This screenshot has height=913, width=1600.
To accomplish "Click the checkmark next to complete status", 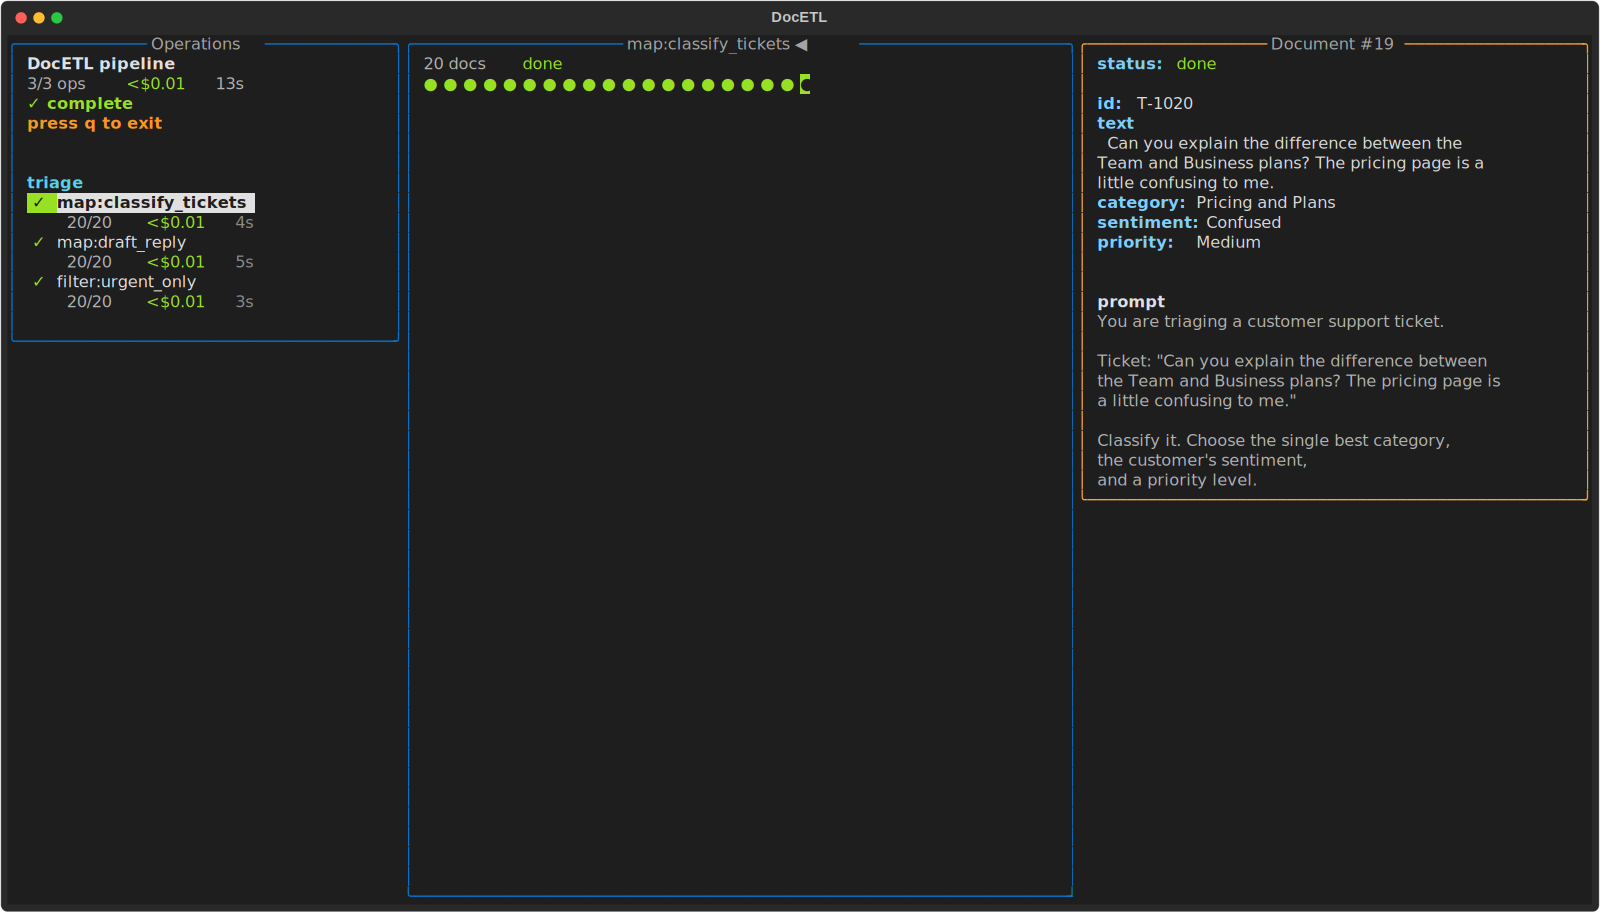I will tap(34, 104).
